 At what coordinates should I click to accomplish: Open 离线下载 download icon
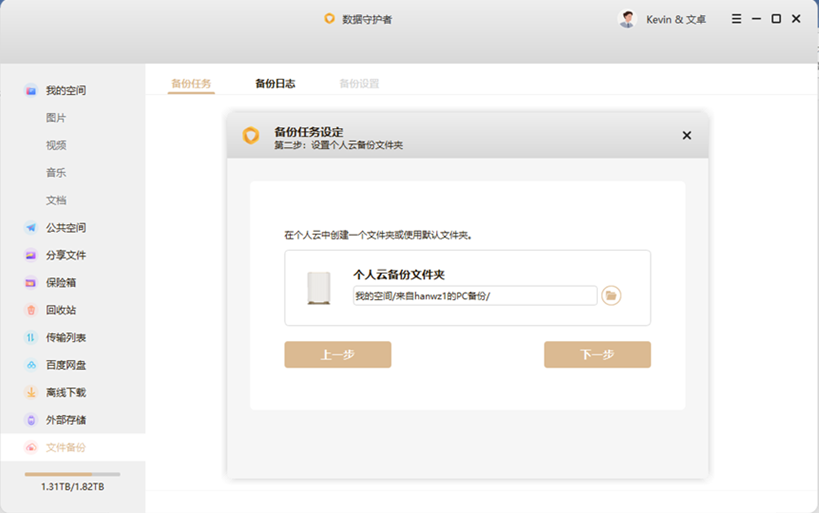point(31,393)
